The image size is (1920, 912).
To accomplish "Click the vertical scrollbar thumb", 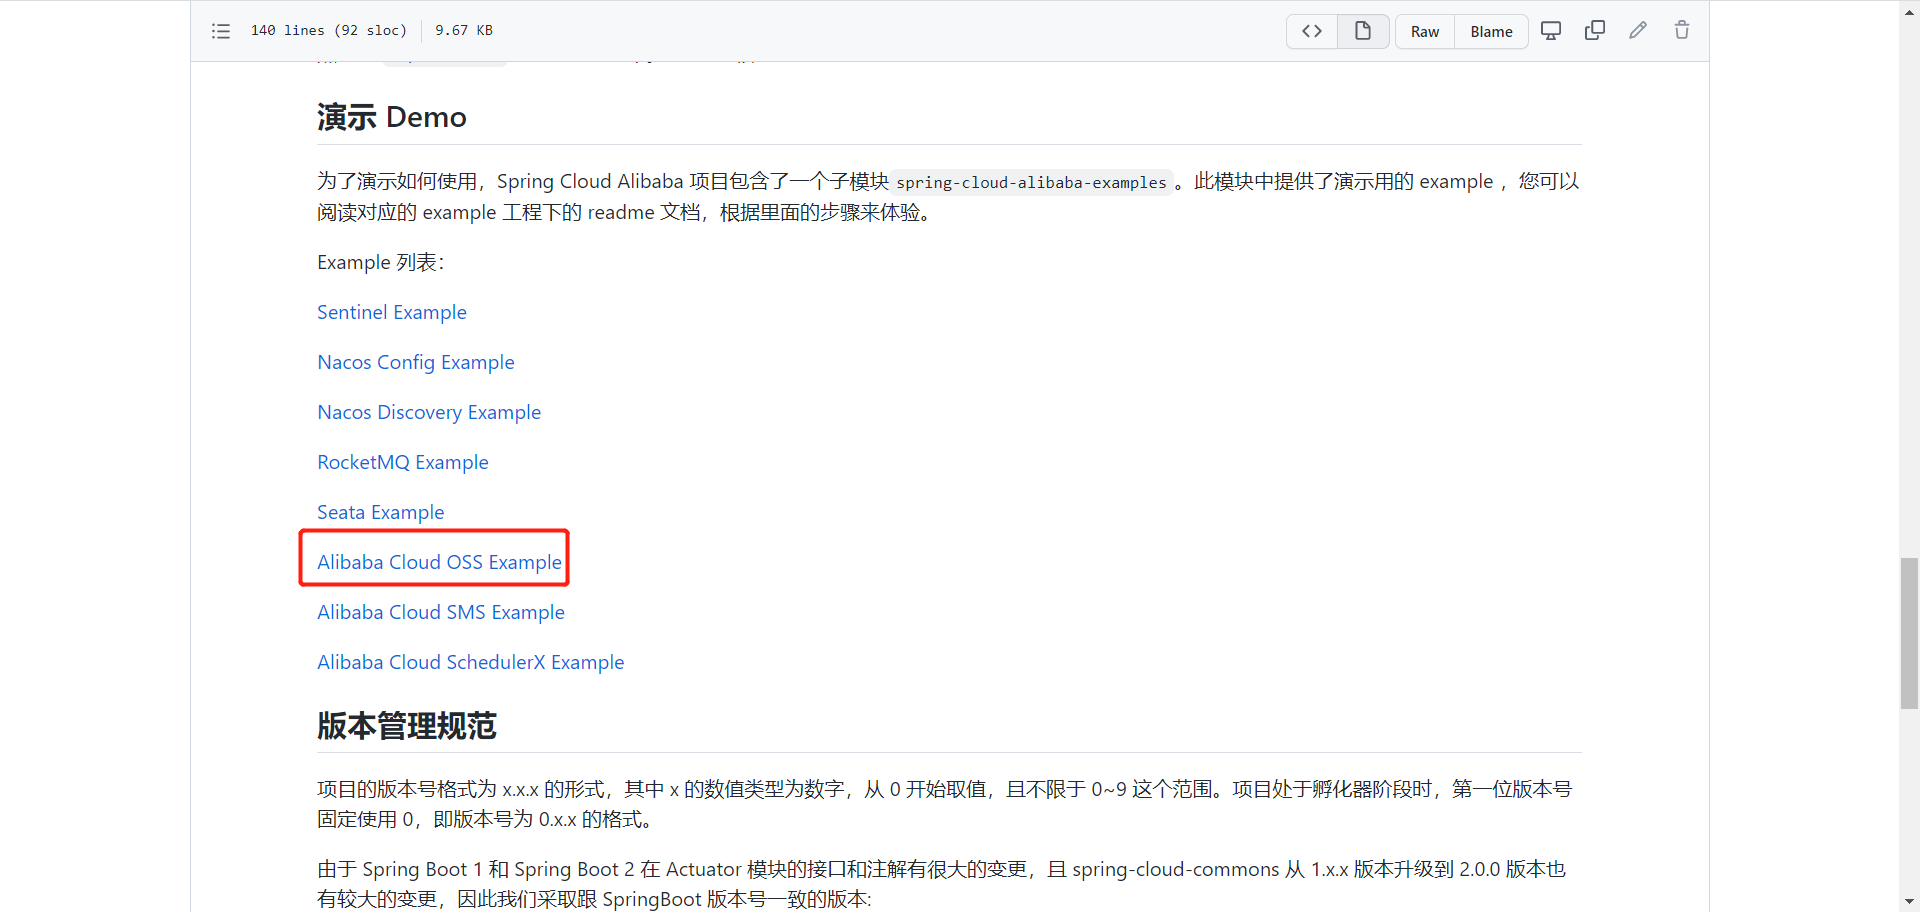I will tap(1909, 633).
